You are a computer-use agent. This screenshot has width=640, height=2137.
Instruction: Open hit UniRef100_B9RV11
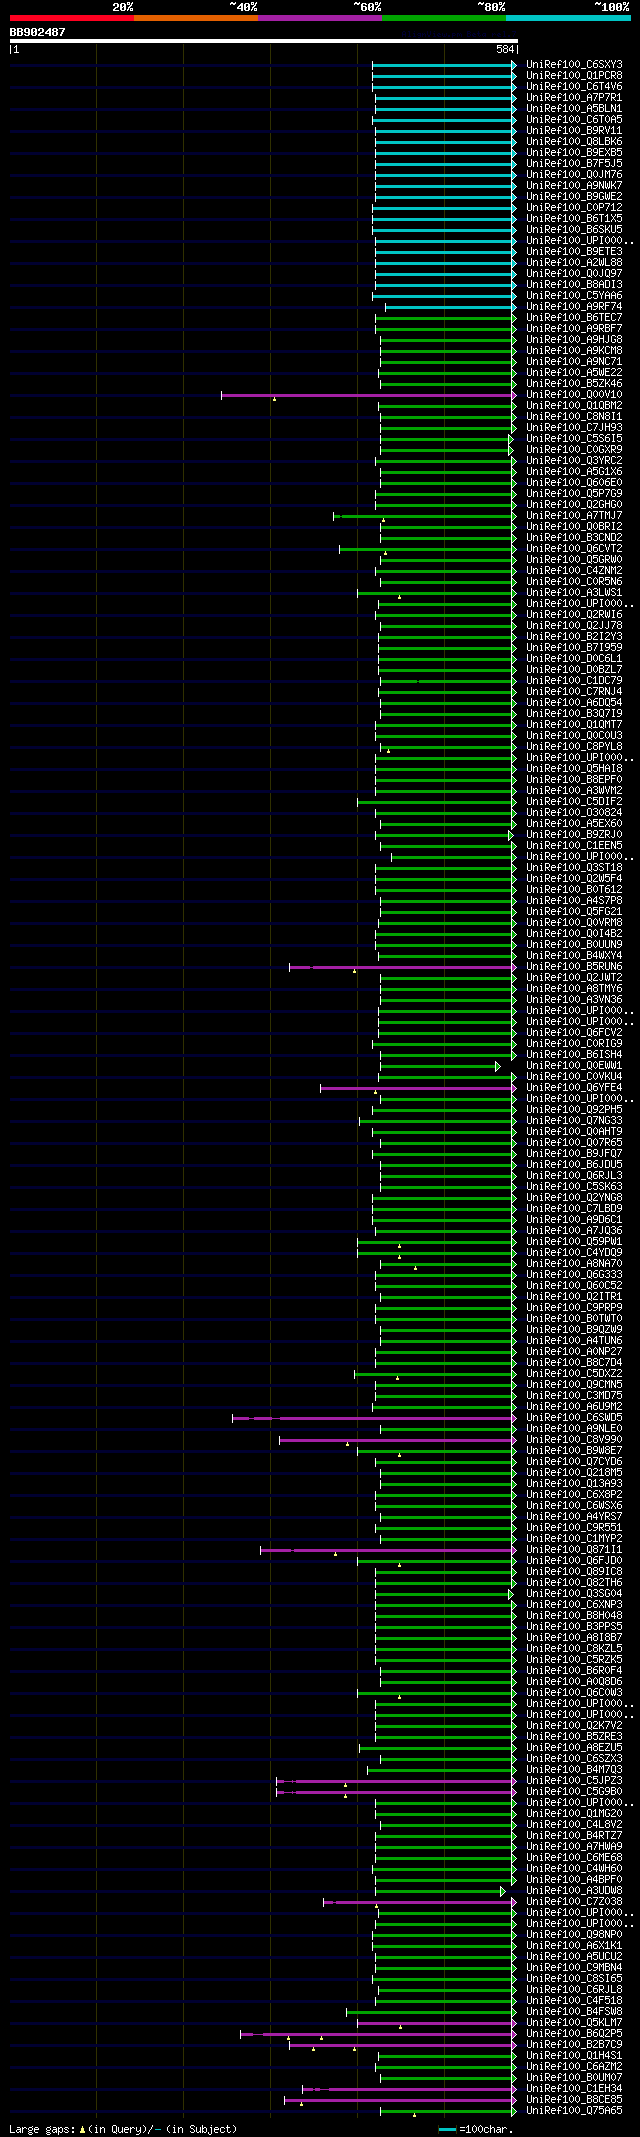tap(574, 130)
